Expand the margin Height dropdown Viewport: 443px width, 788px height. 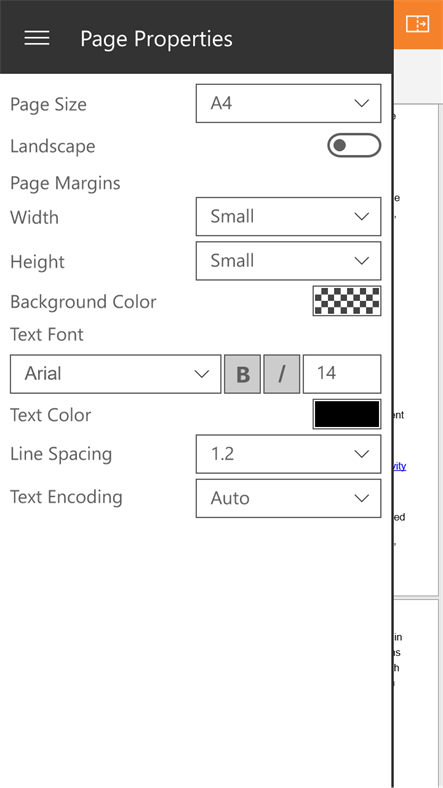[x=288, y=261]
